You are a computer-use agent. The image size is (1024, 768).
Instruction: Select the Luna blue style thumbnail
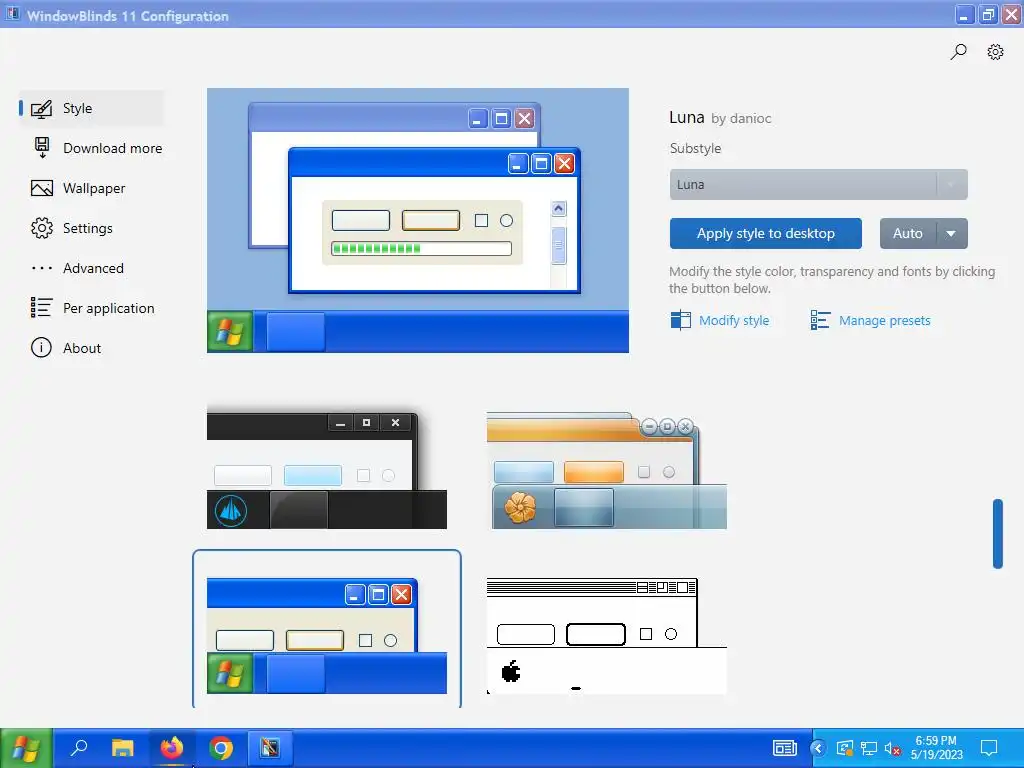pyautogui.click(x=327, y=635)
